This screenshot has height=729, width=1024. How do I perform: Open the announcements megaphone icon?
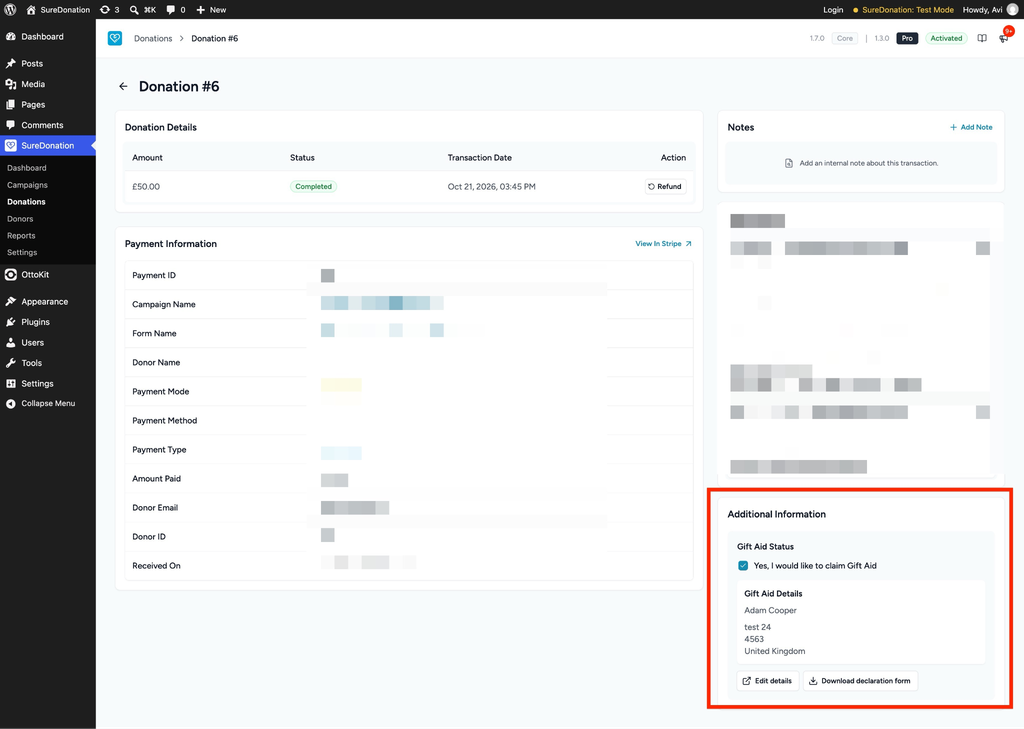[1004, 39]
